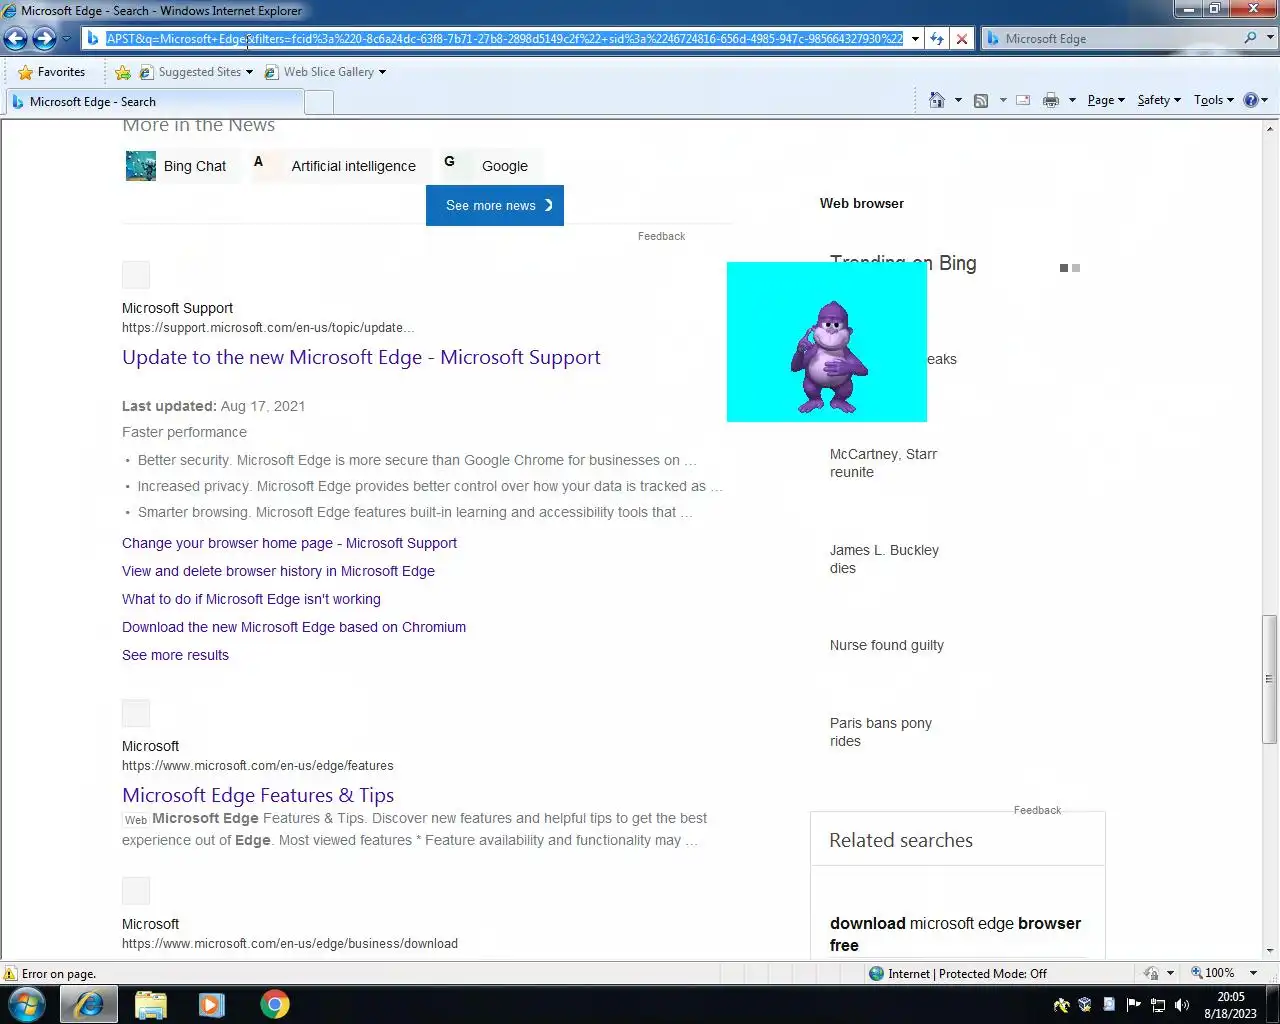Click Add to Favorites Bar icon
1280x1024 pixels.
point(123,72)
